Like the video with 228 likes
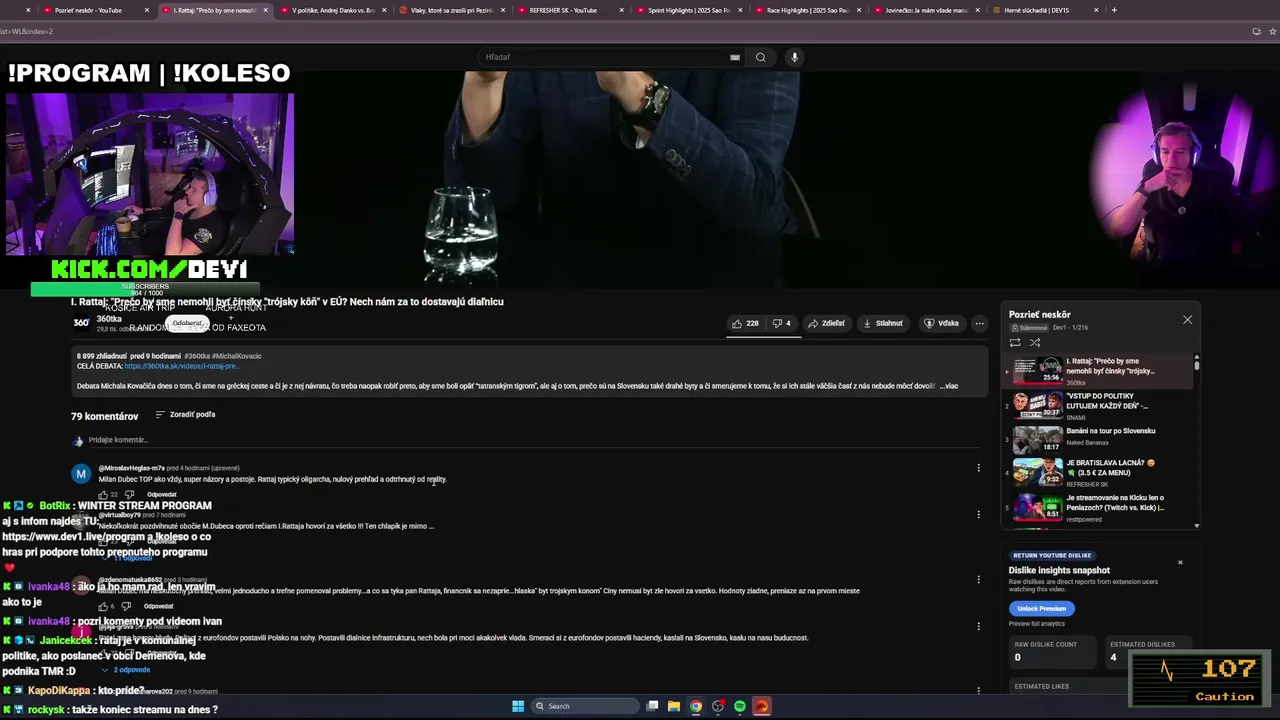The width and height of the screenshot is (1280, 720). click(744, 323)
